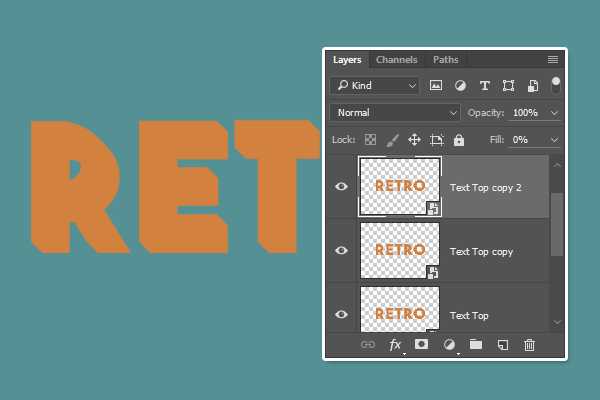
Task: Delete layer using the trash icon
Action: (530, 345)
